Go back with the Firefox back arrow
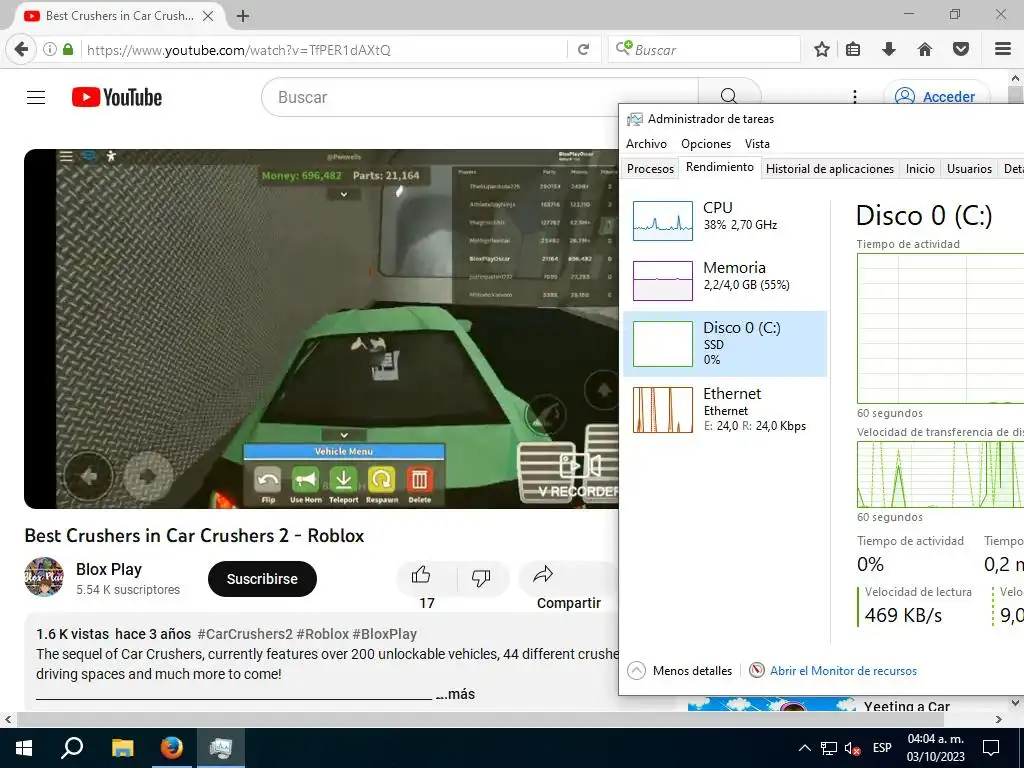The image size is (1024, 768). click(21, 50)
